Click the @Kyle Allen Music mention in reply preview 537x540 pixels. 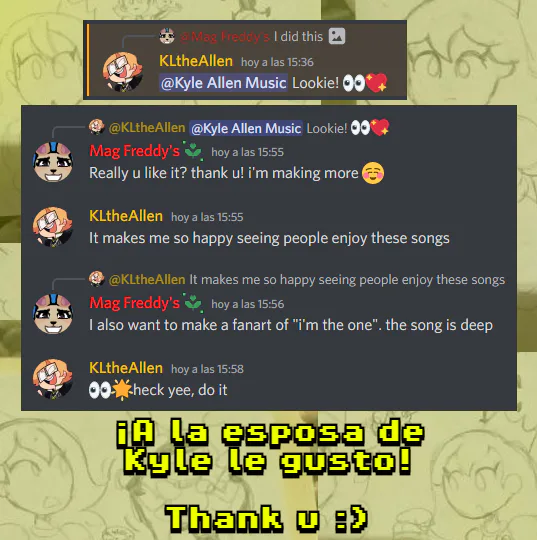click(x=246, y=128)
